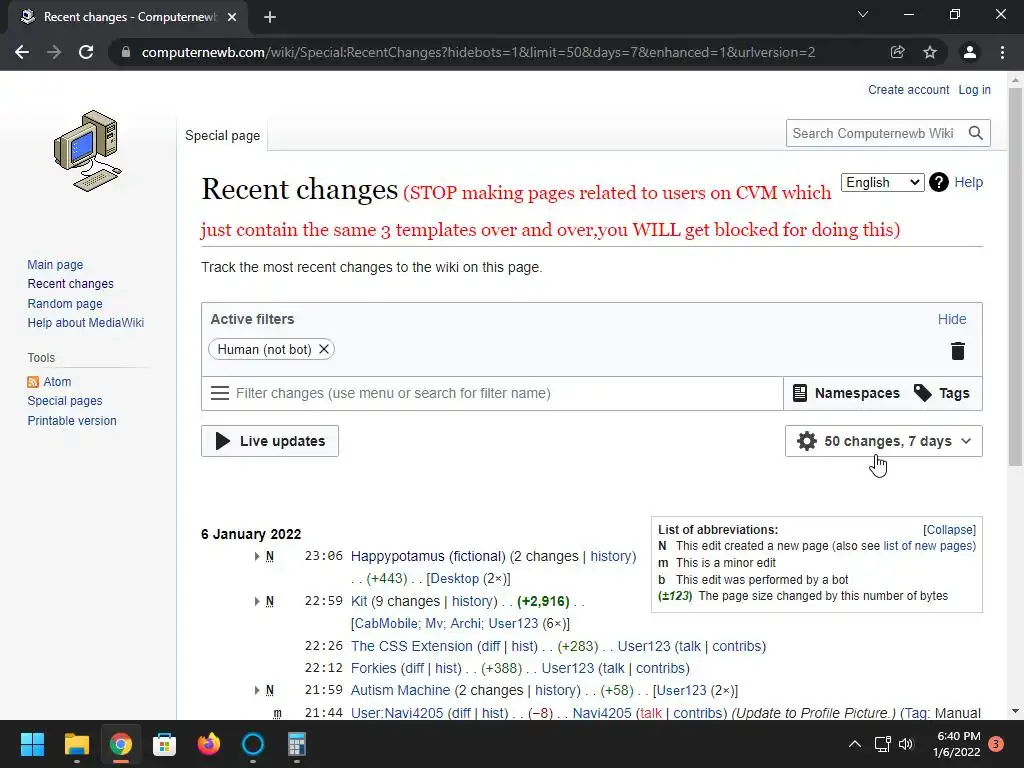1024x768 pixels.
Task: Show hidden system tray icons
Action: pyautogui.click(x=855, y=744)
